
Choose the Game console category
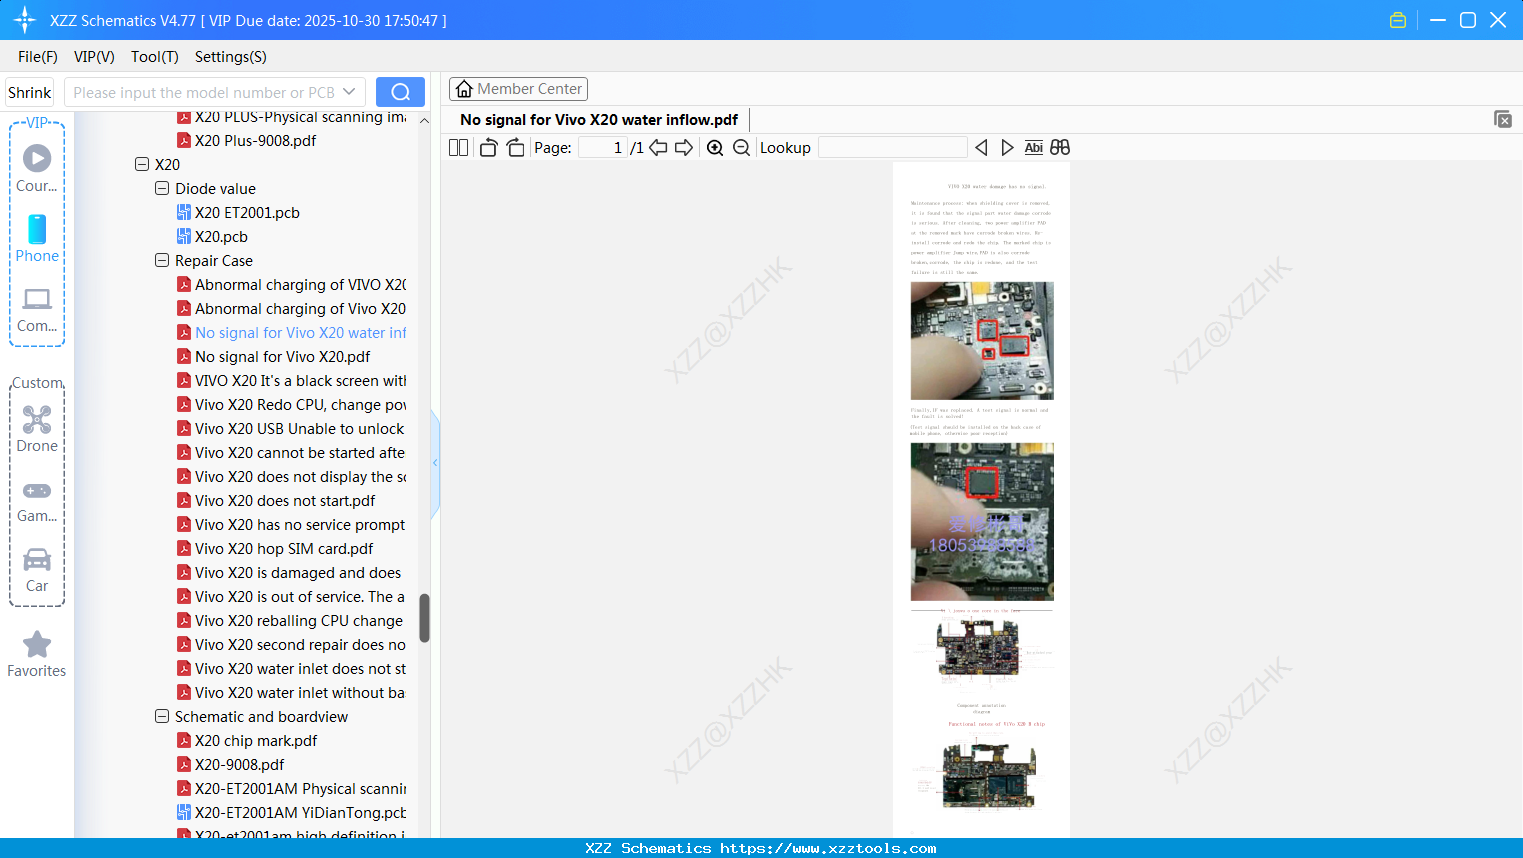pyautogui.click(x=37, y=502)
